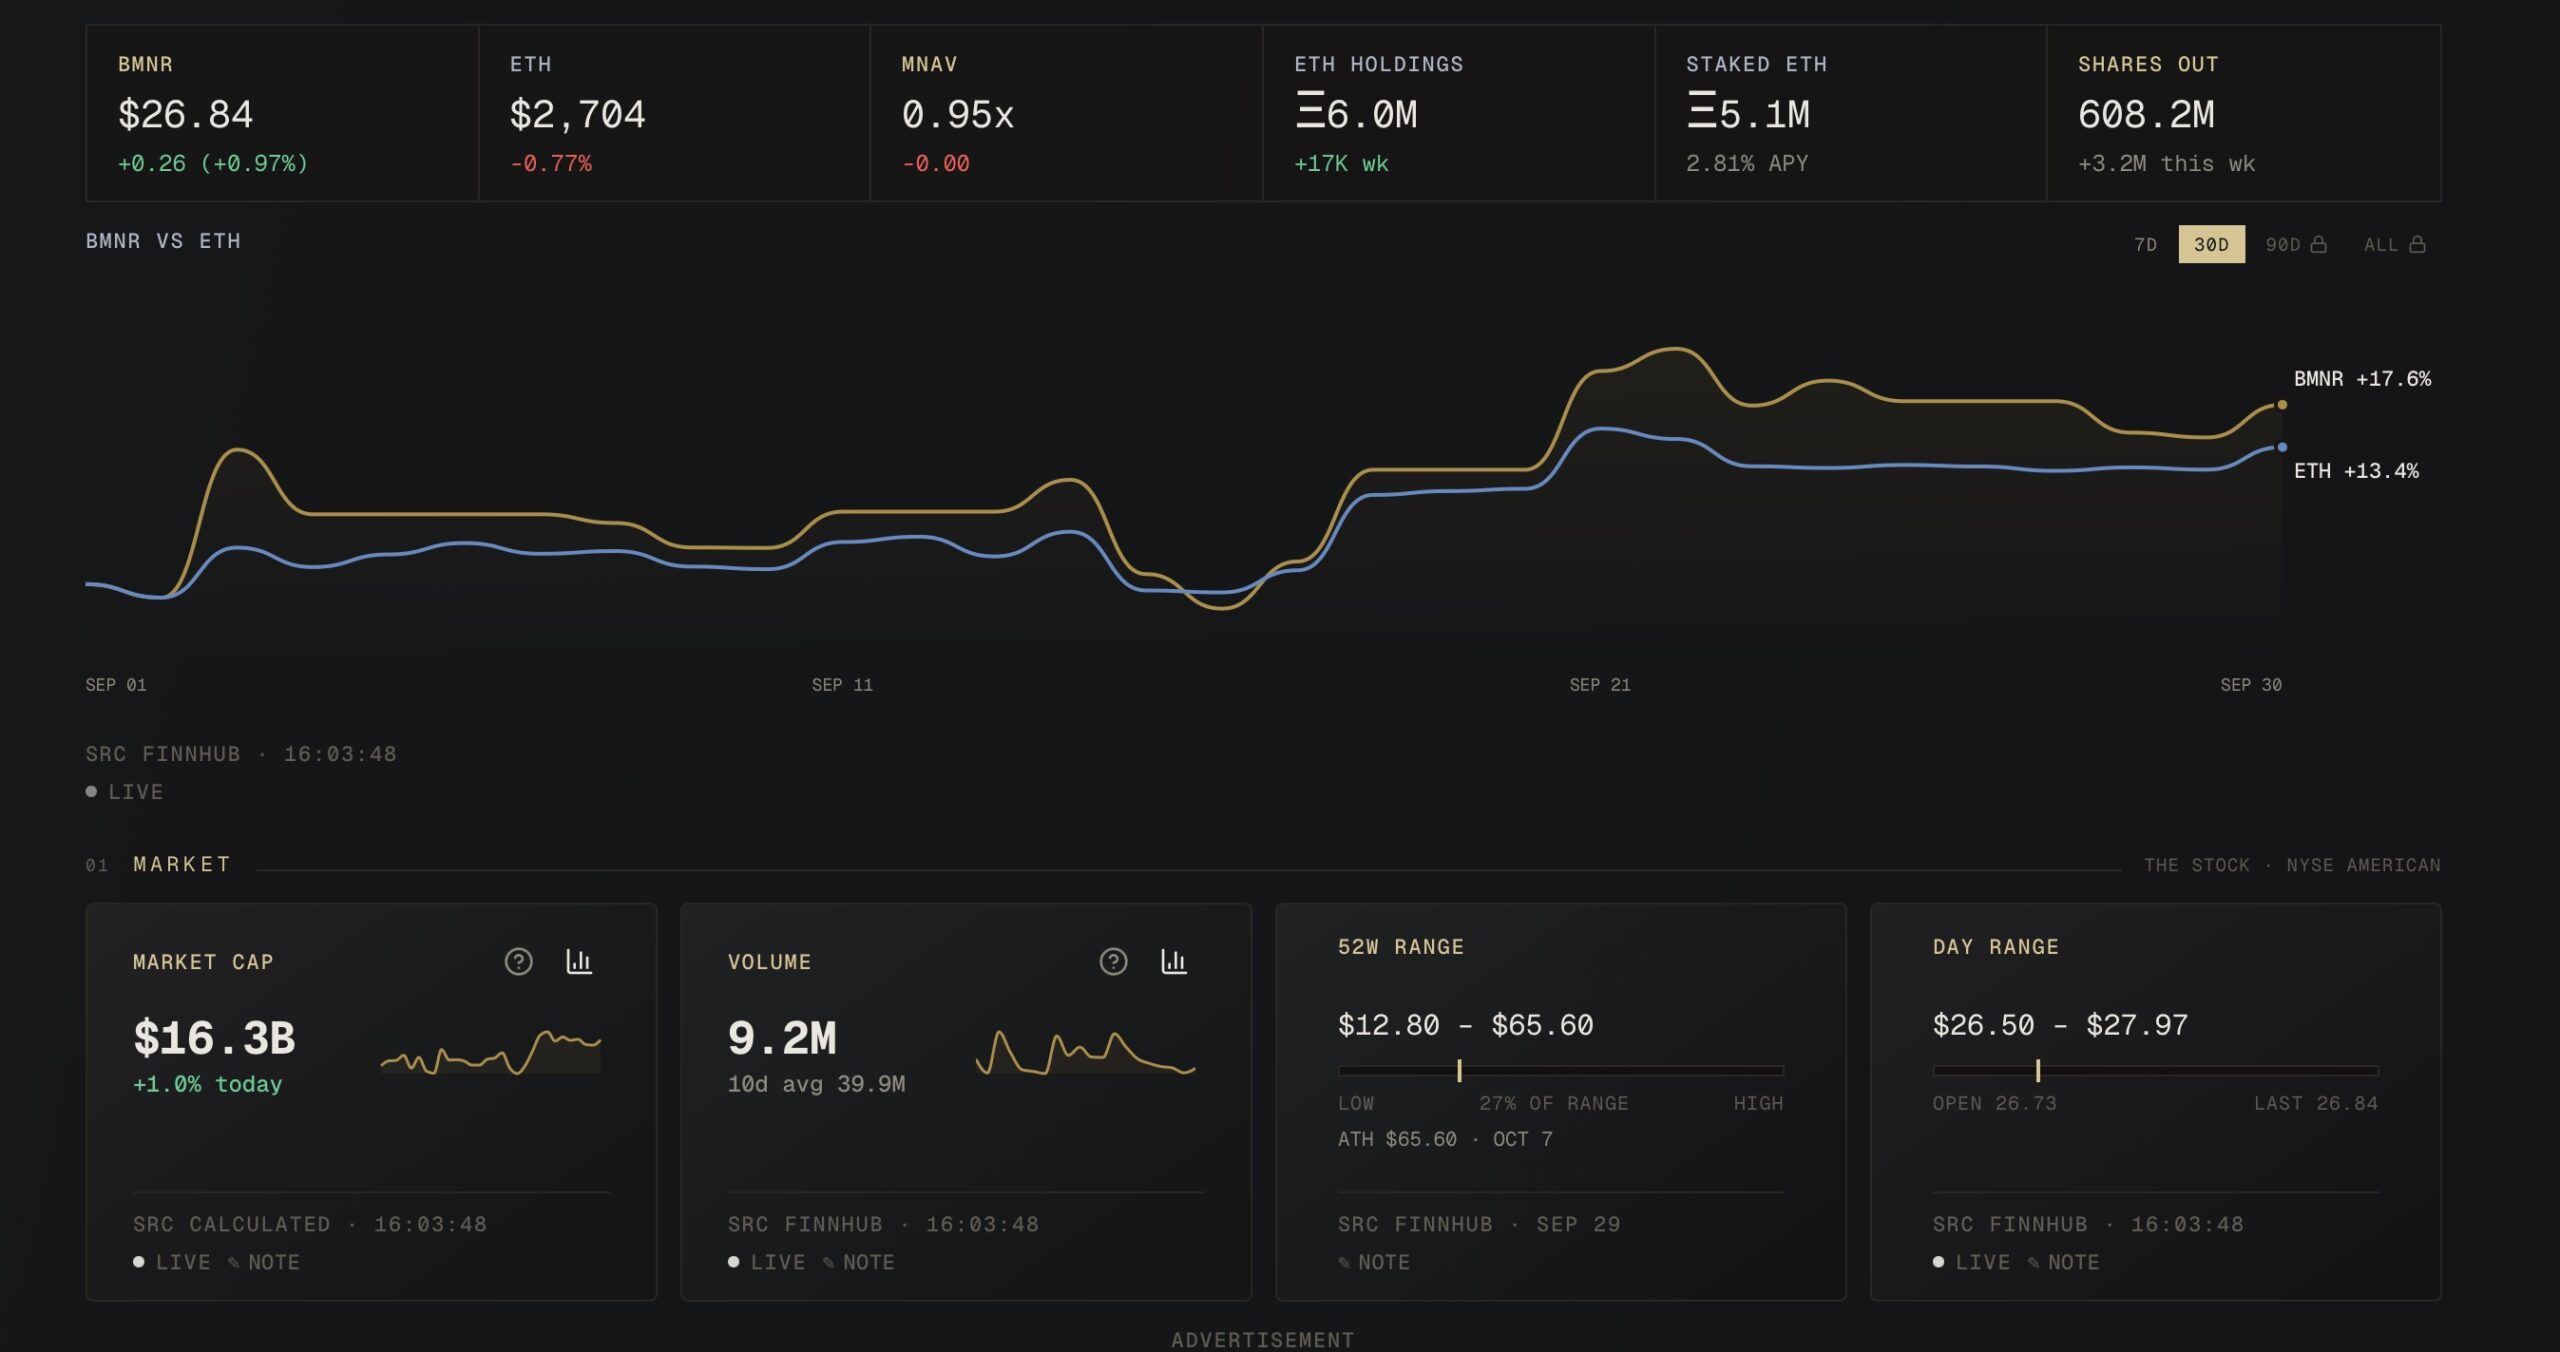Click the OPEN 26.73 text
The image size is (2560, 1352).
pos(1994,1103)
